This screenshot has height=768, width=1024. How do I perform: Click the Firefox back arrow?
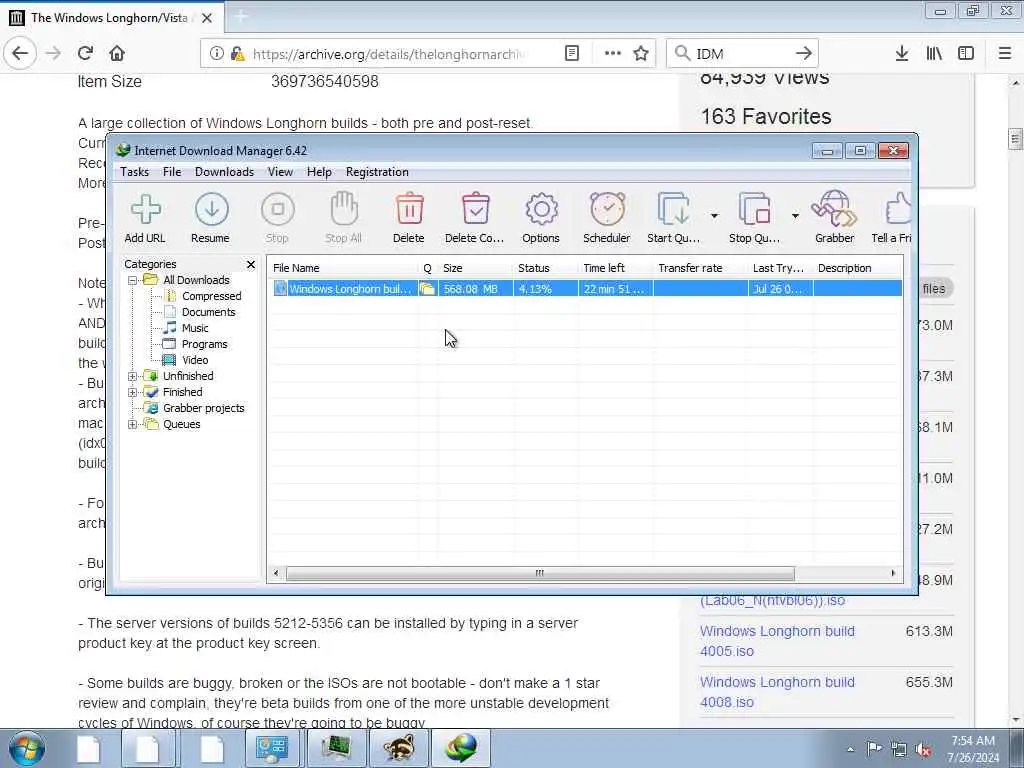(x=20, y=54)
